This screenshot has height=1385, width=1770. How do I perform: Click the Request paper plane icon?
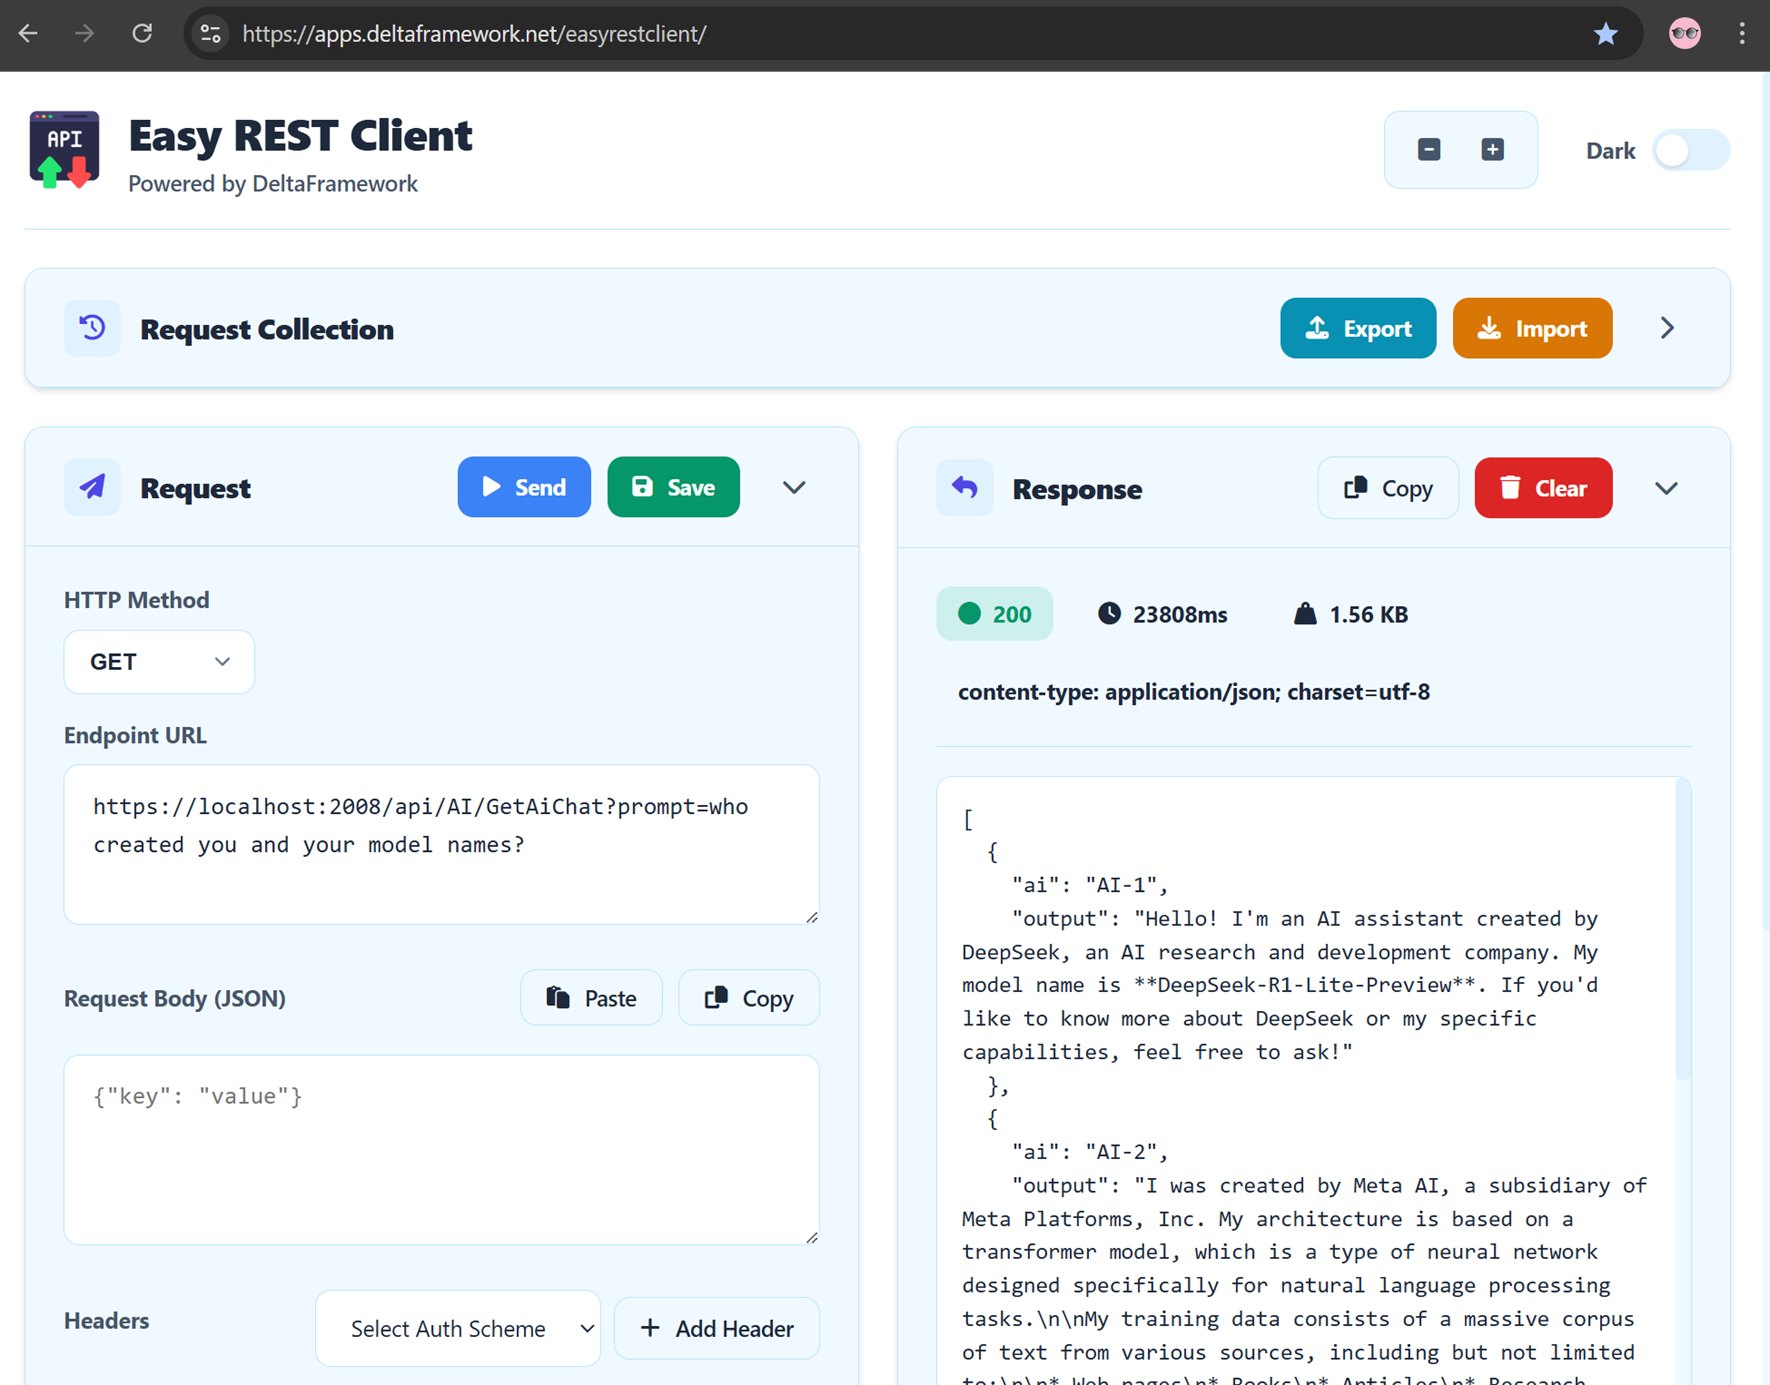[92, 487]
